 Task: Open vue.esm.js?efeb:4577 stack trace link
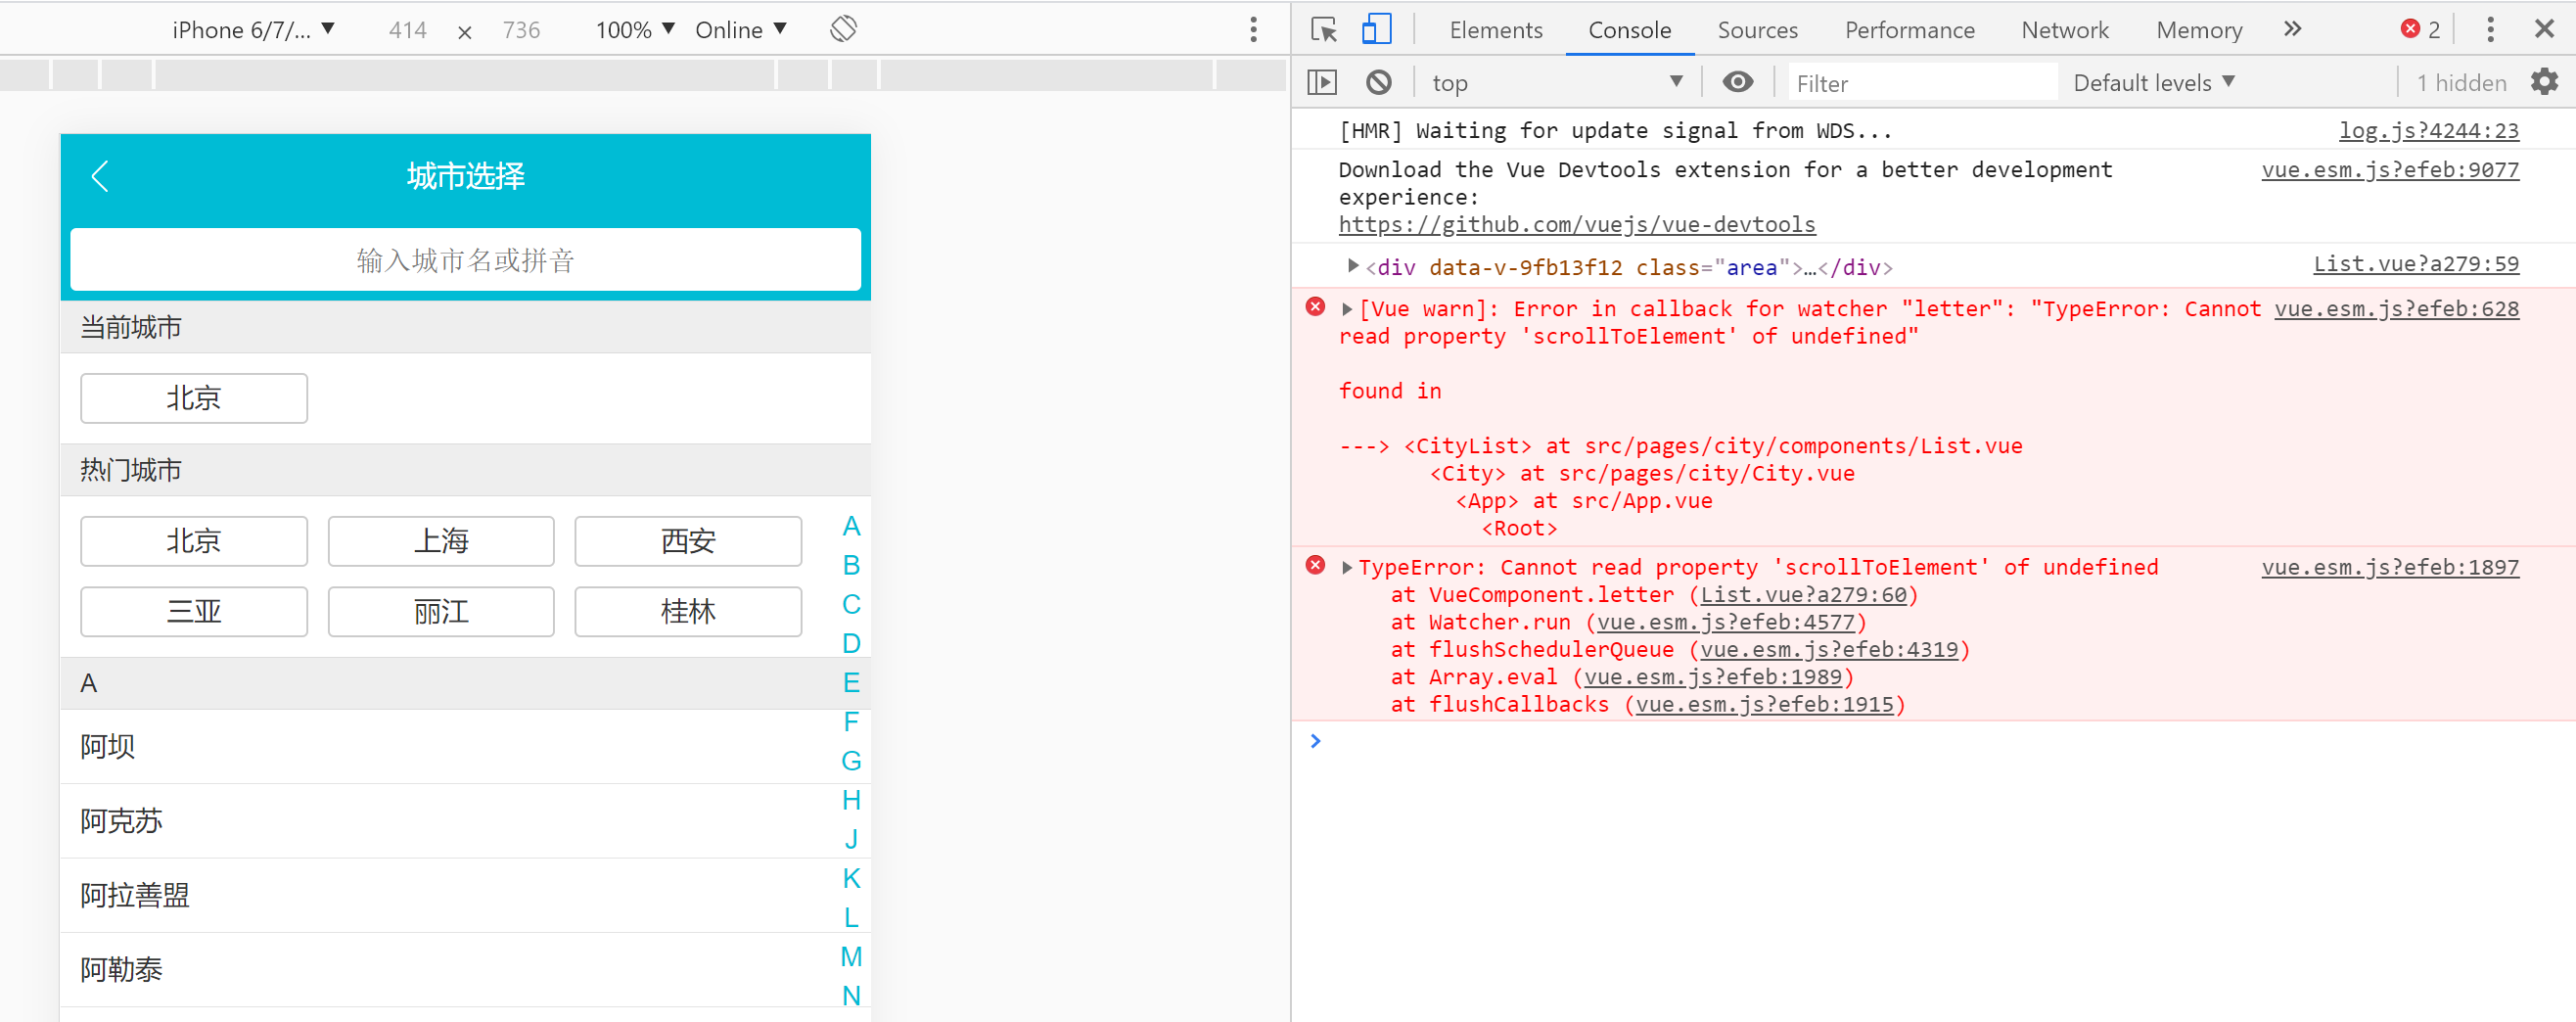click(1725, 622)
